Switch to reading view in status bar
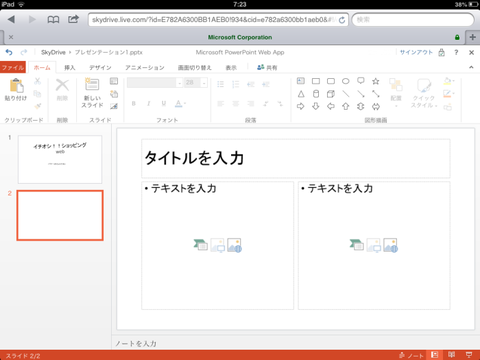Viewport: 480px width, 360px height. pyautogui.click(x=451, y=355)
